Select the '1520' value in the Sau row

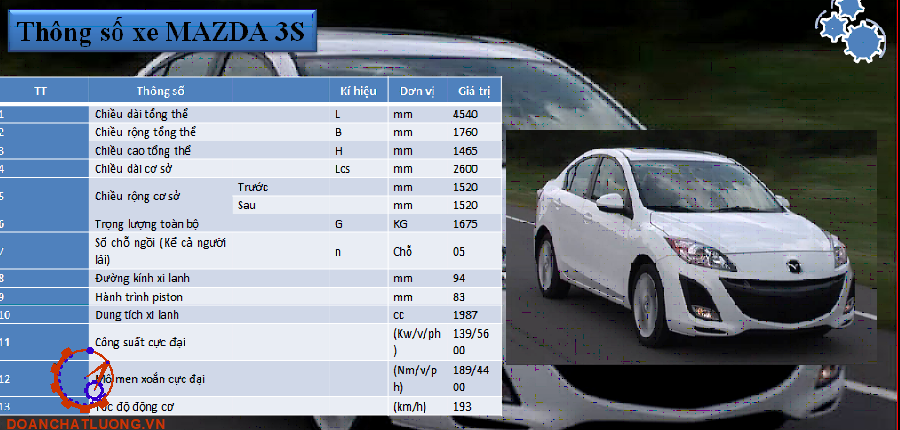point(465,205)
